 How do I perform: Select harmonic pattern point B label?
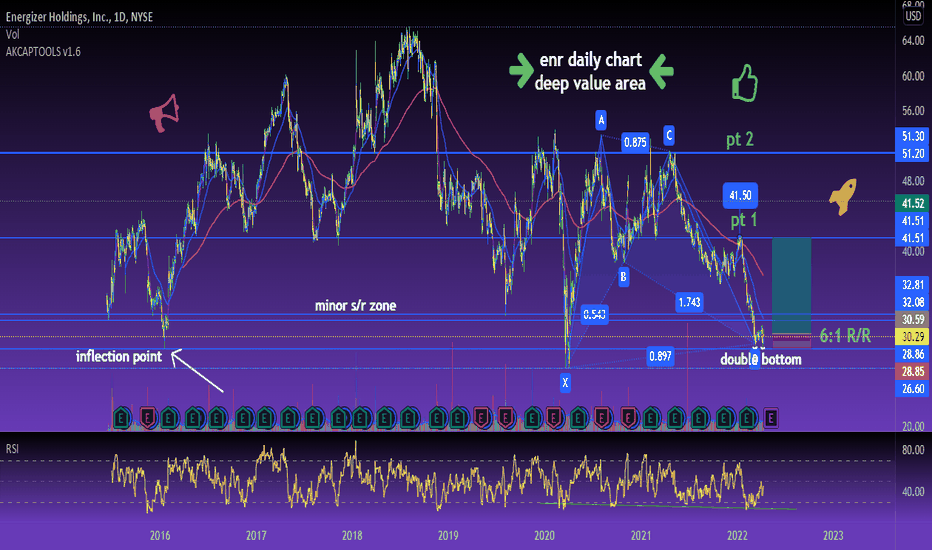(x=623, y=276)
